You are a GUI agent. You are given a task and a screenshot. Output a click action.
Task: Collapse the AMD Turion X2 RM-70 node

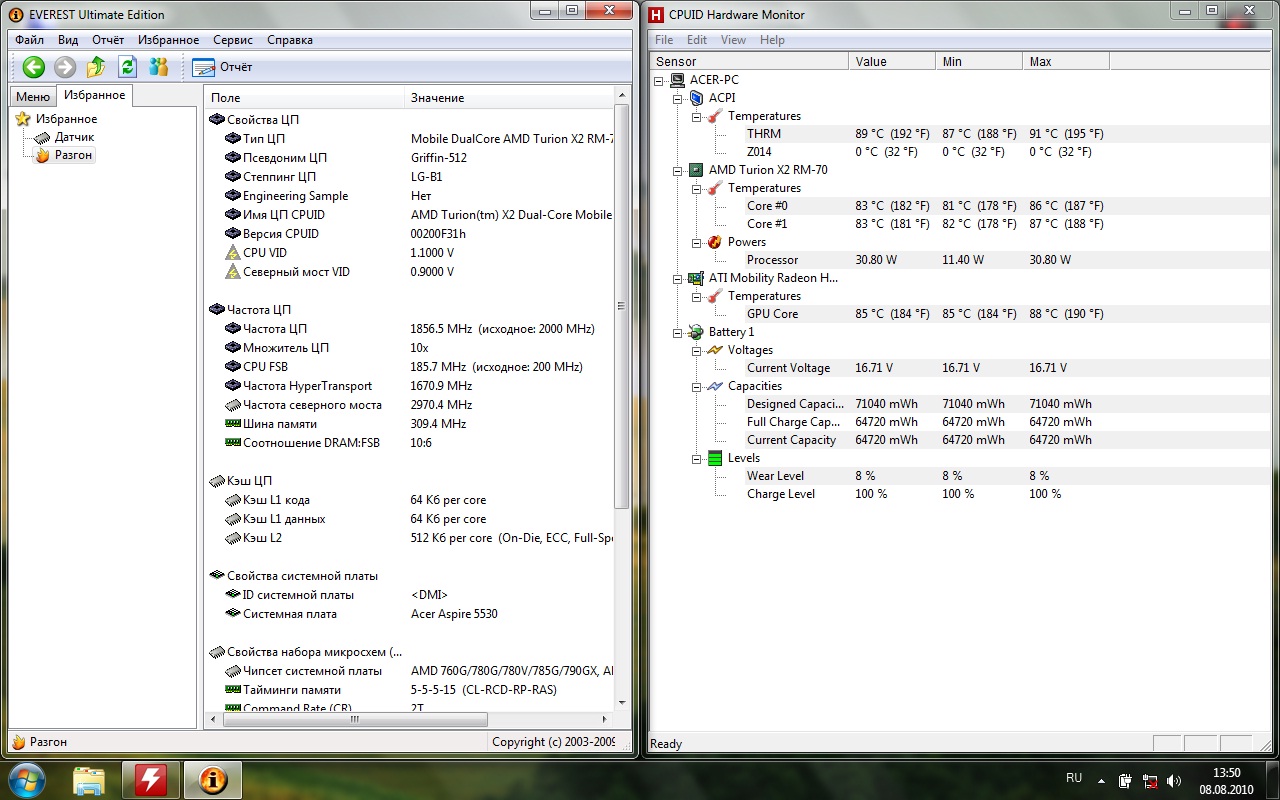pyautogui.click(x=678, y=170)
